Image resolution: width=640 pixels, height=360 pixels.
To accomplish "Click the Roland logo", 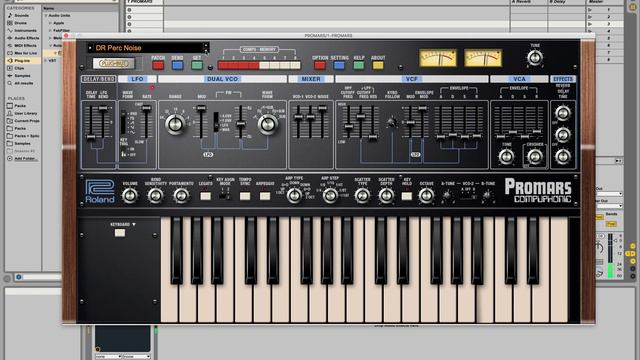I will pyautogui.click(x=100, y=192).
